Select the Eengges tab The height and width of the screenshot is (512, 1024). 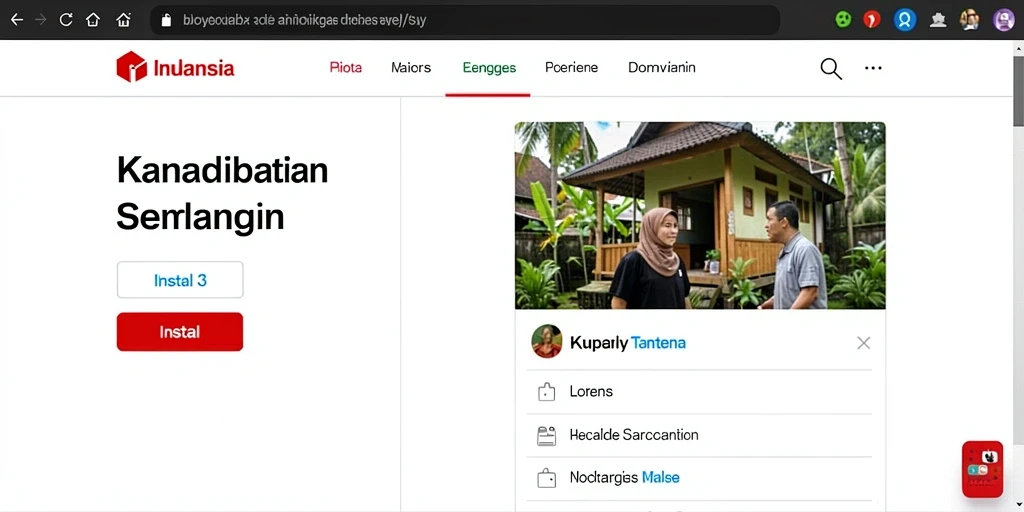tap(488, 68)
